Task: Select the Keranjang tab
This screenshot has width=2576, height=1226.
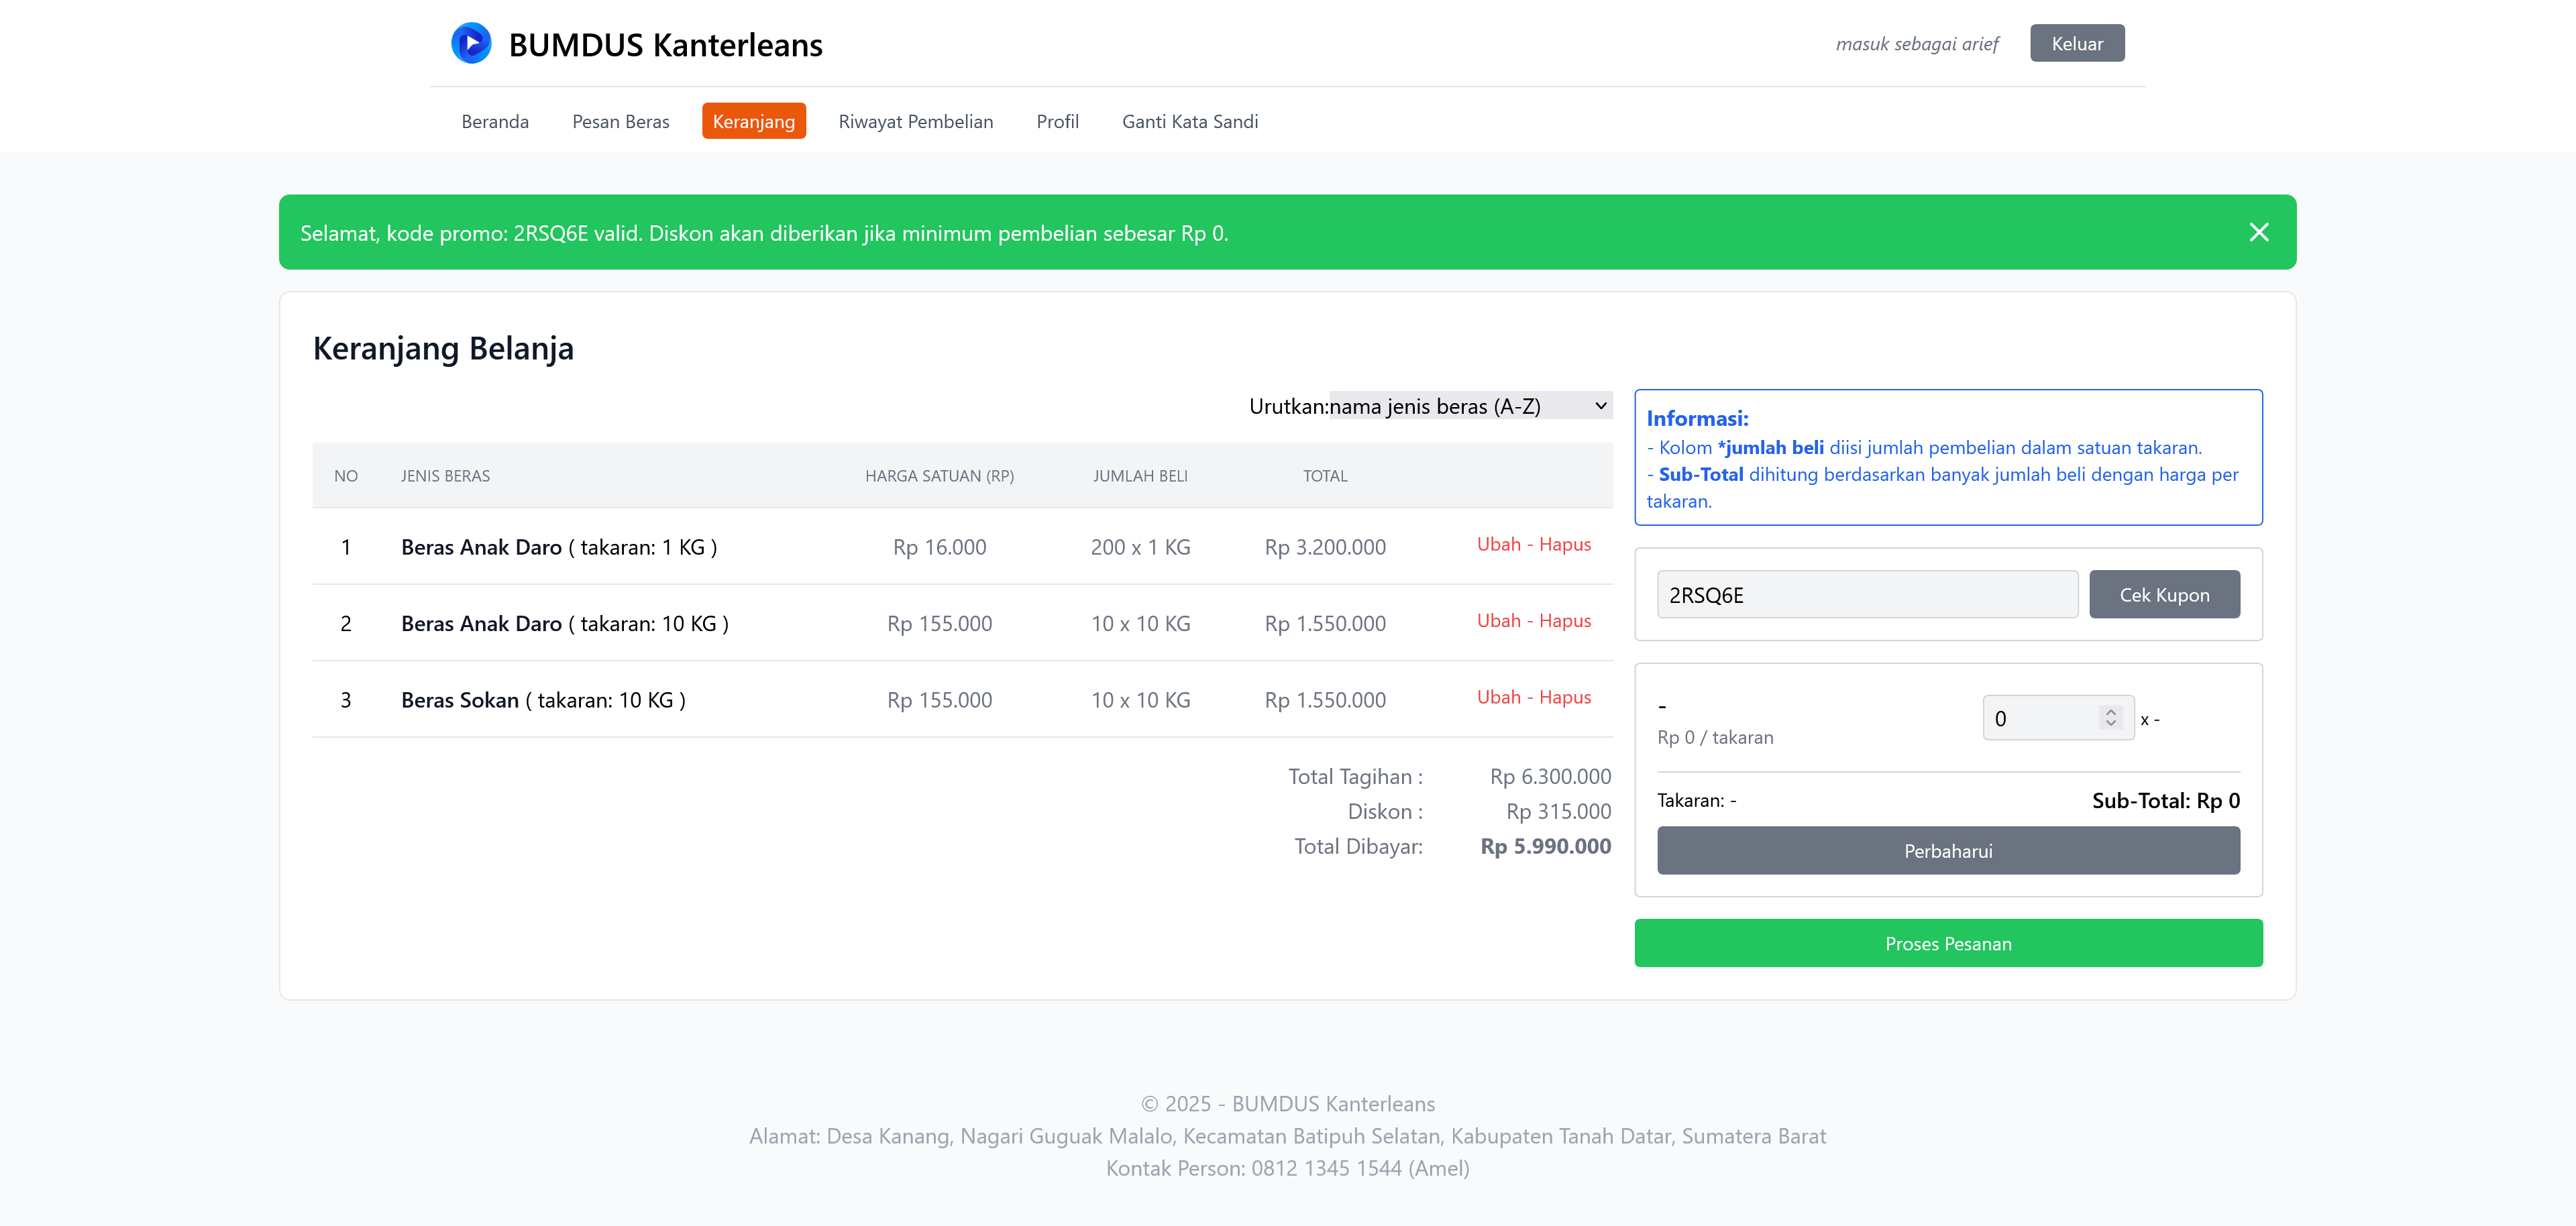Action: [x=754, y=121]
